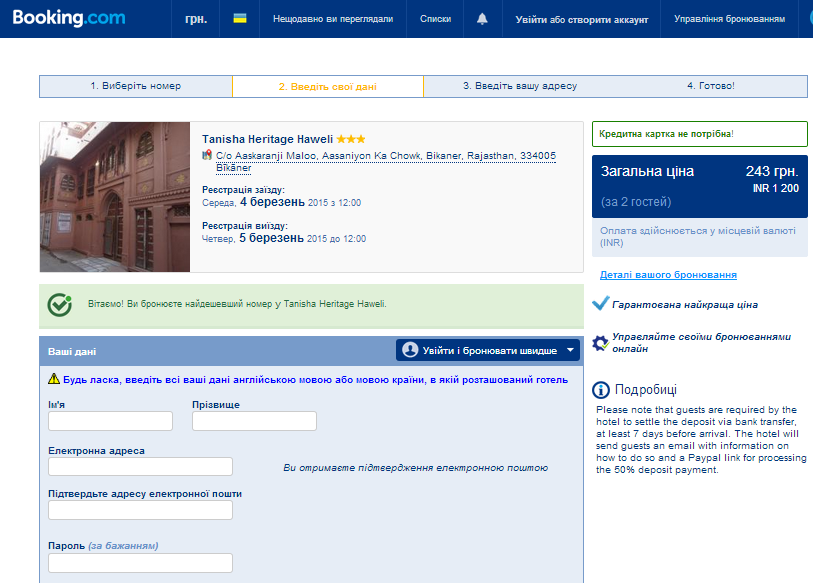Focus the Електронна адреса input field
The image size is (813, 583).
coord(141,466)
